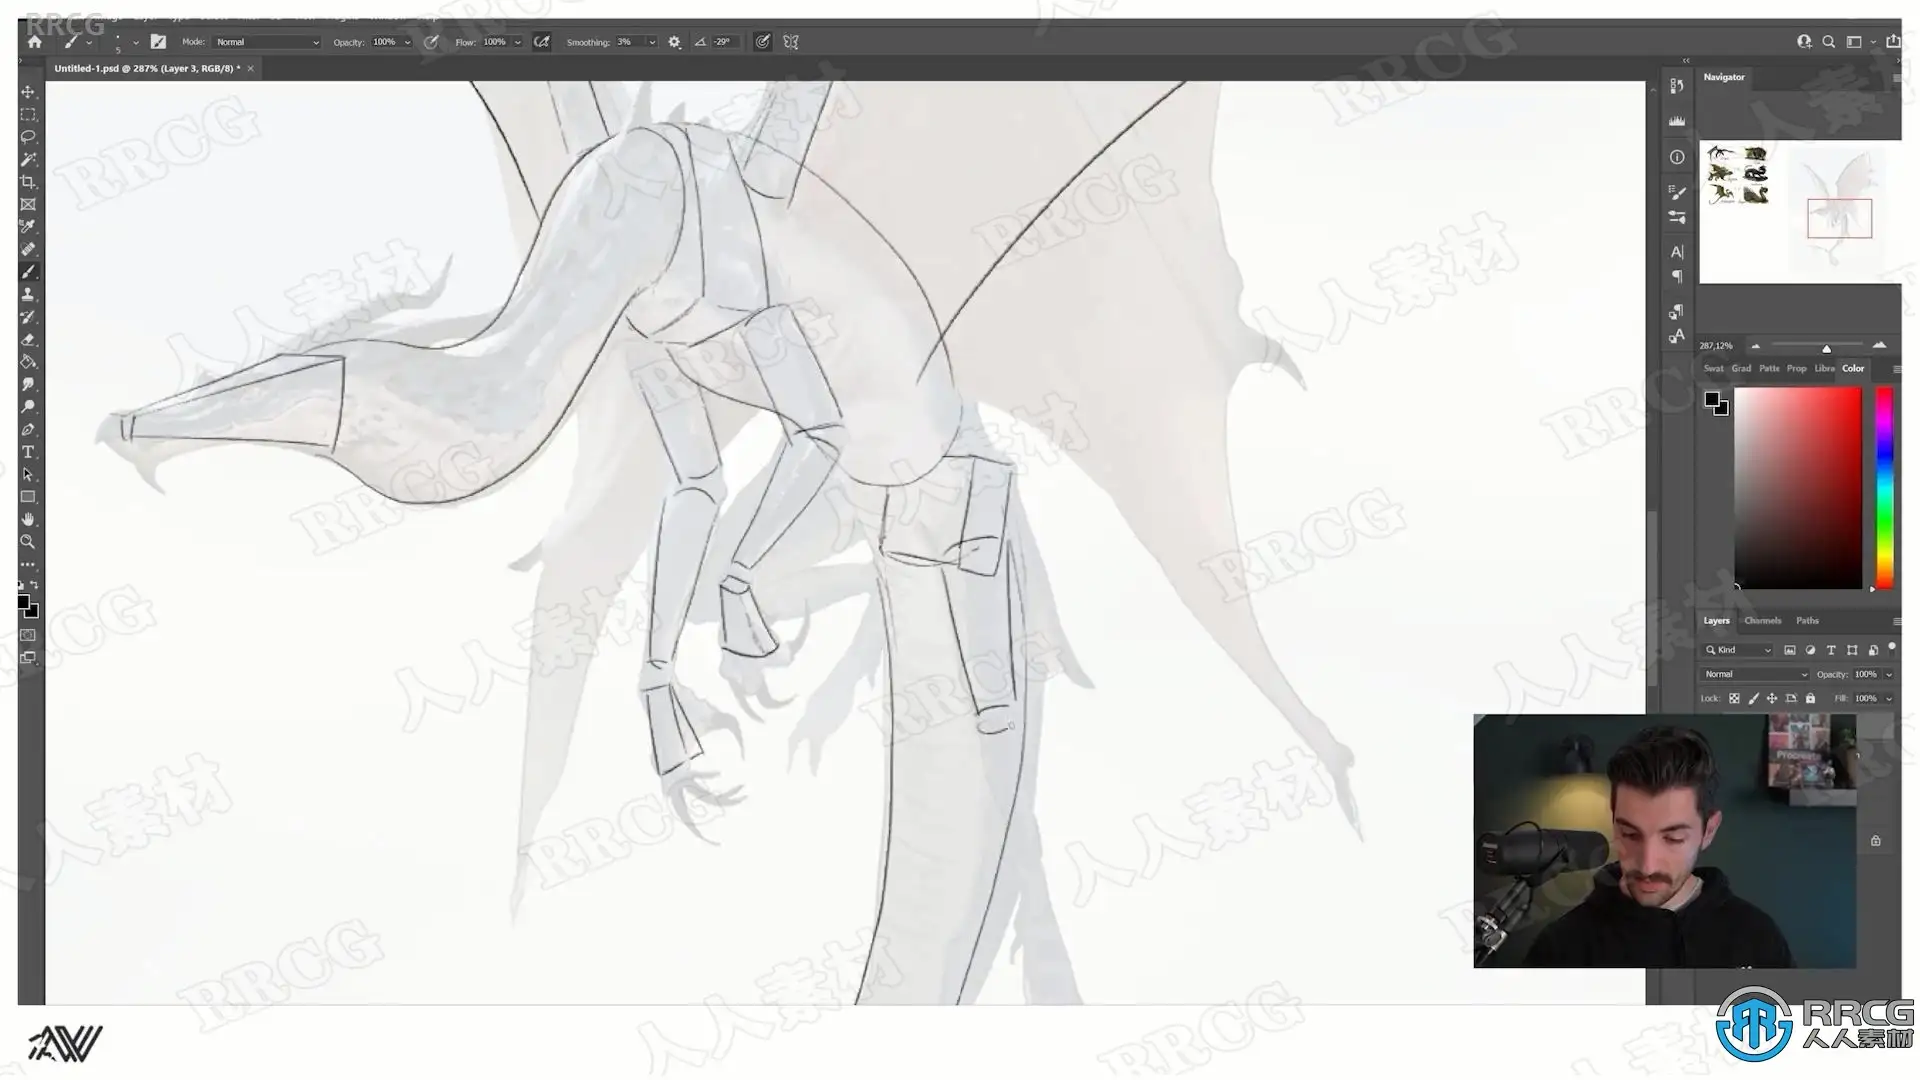1920x1080 pixels.
Task: Toggle lock all layer padlock
Action: (x=1810, y=698)
